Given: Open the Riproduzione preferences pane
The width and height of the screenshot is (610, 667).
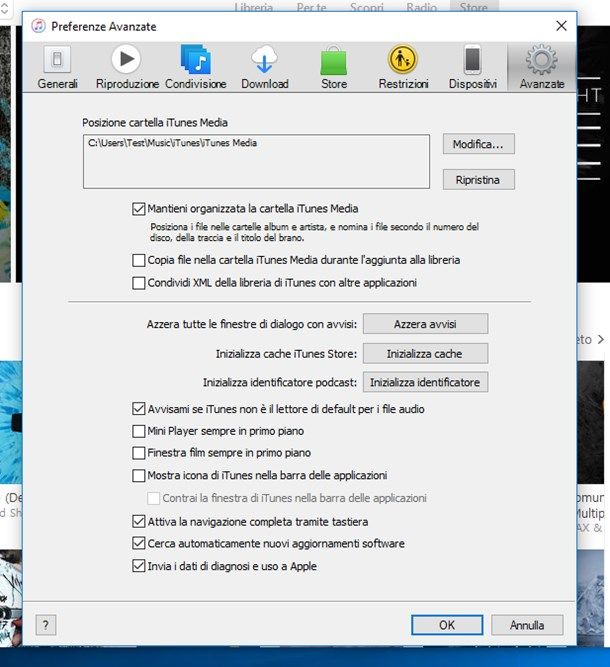Looking at the screenshot, I should [127, 67].
